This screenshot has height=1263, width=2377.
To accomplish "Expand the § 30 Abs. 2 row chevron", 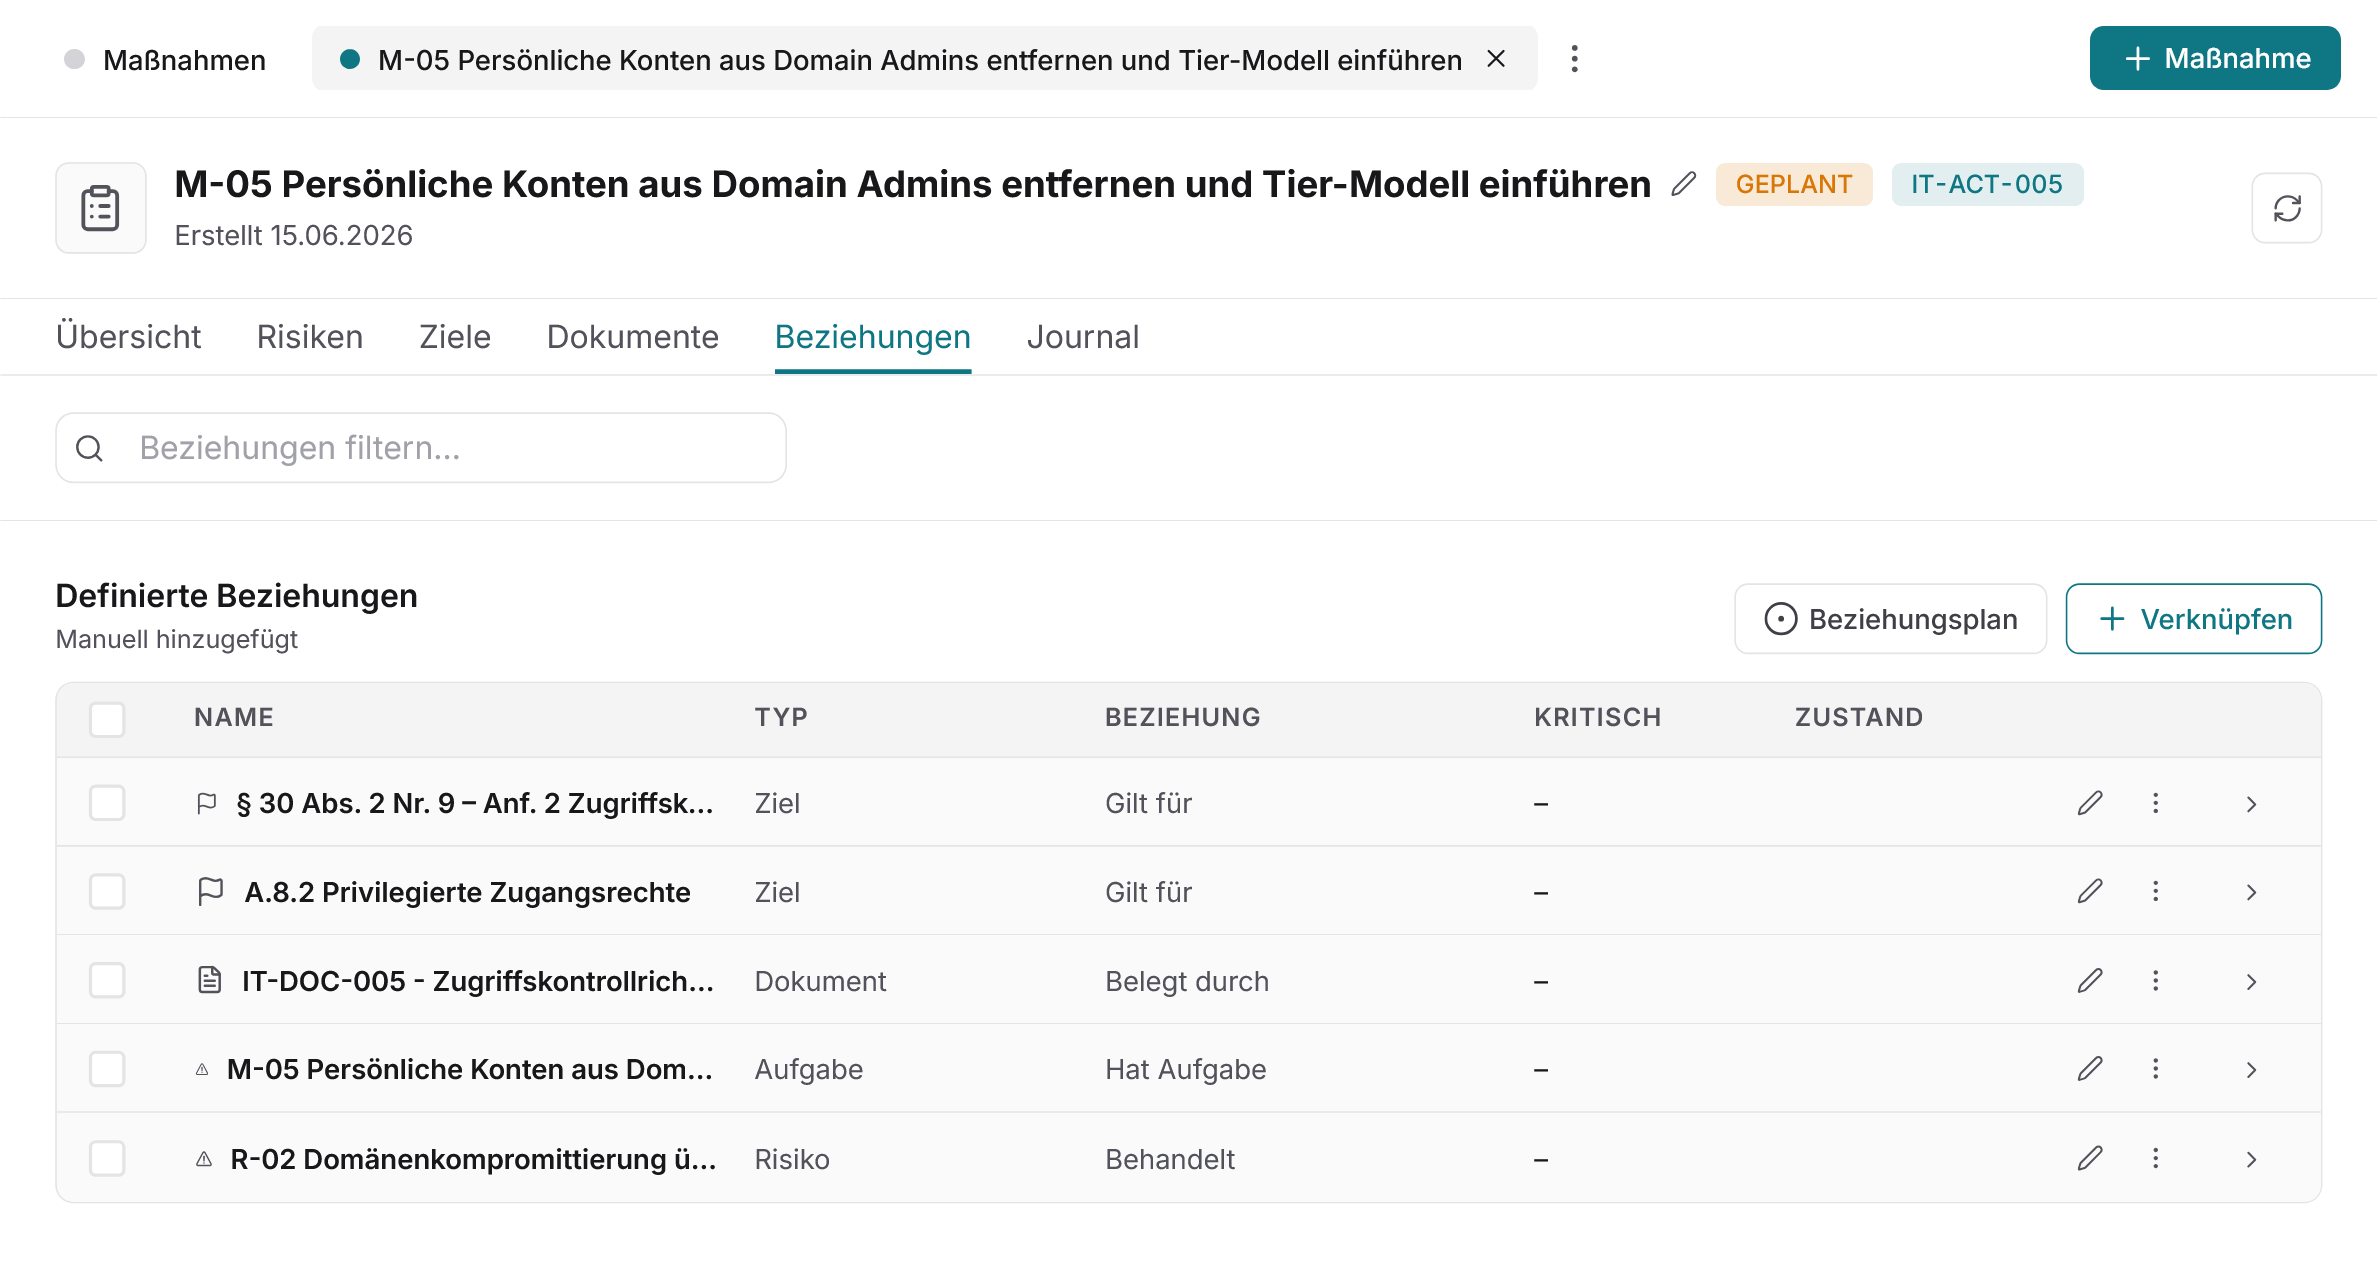I will [2251, 804].
